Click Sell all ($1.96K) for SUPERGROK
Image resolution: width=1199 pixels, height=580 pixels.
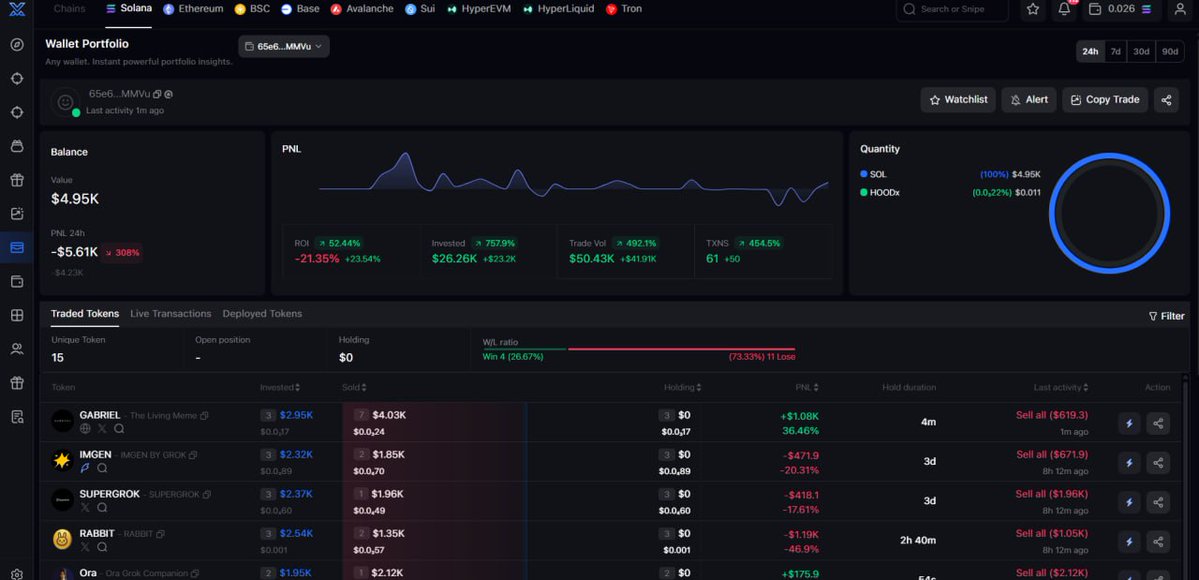click(1051, 494)
